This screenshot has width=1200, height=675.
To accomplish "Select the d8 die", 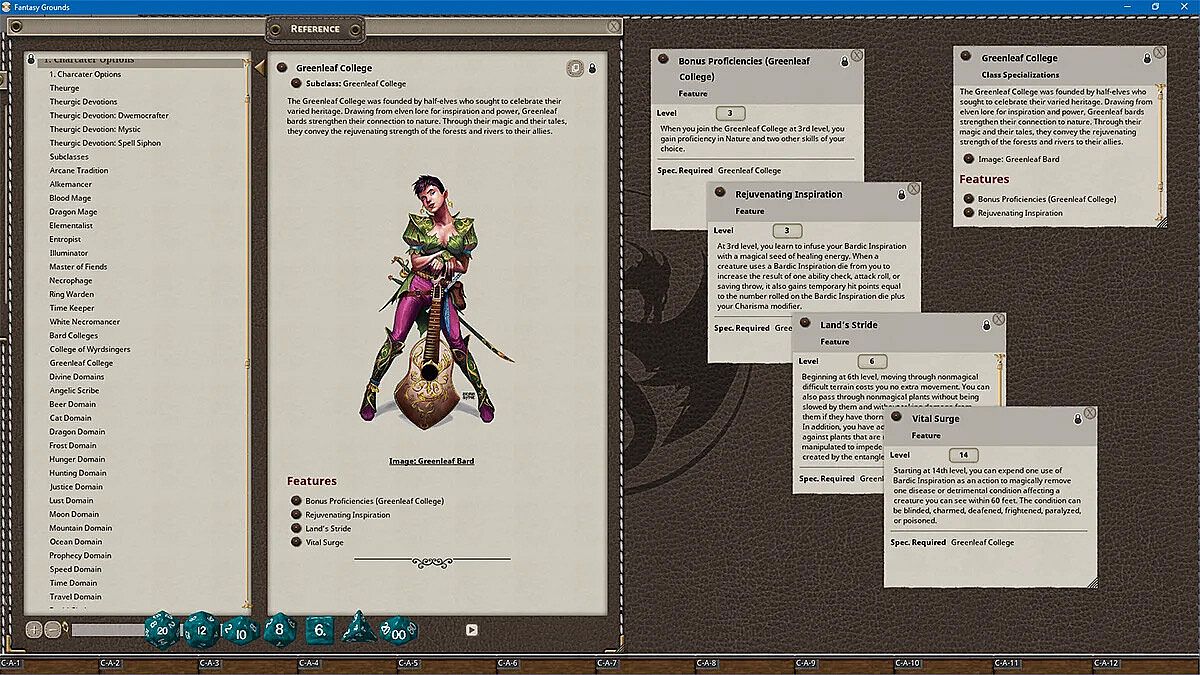I will tap(280, 630).
